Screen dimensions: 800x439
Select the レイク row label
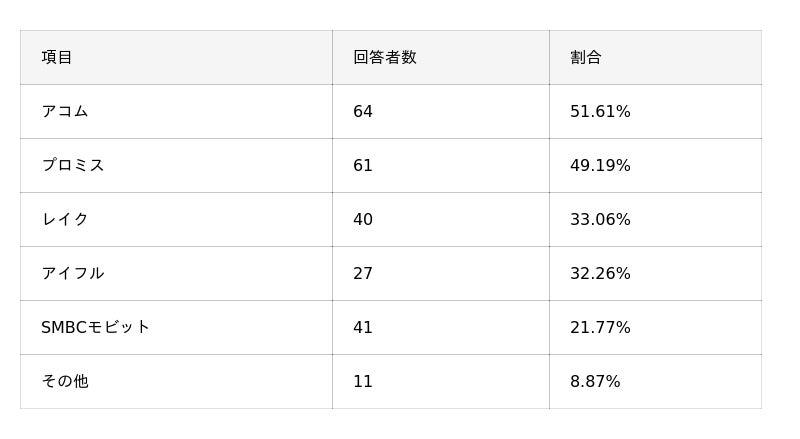[65, 220]
